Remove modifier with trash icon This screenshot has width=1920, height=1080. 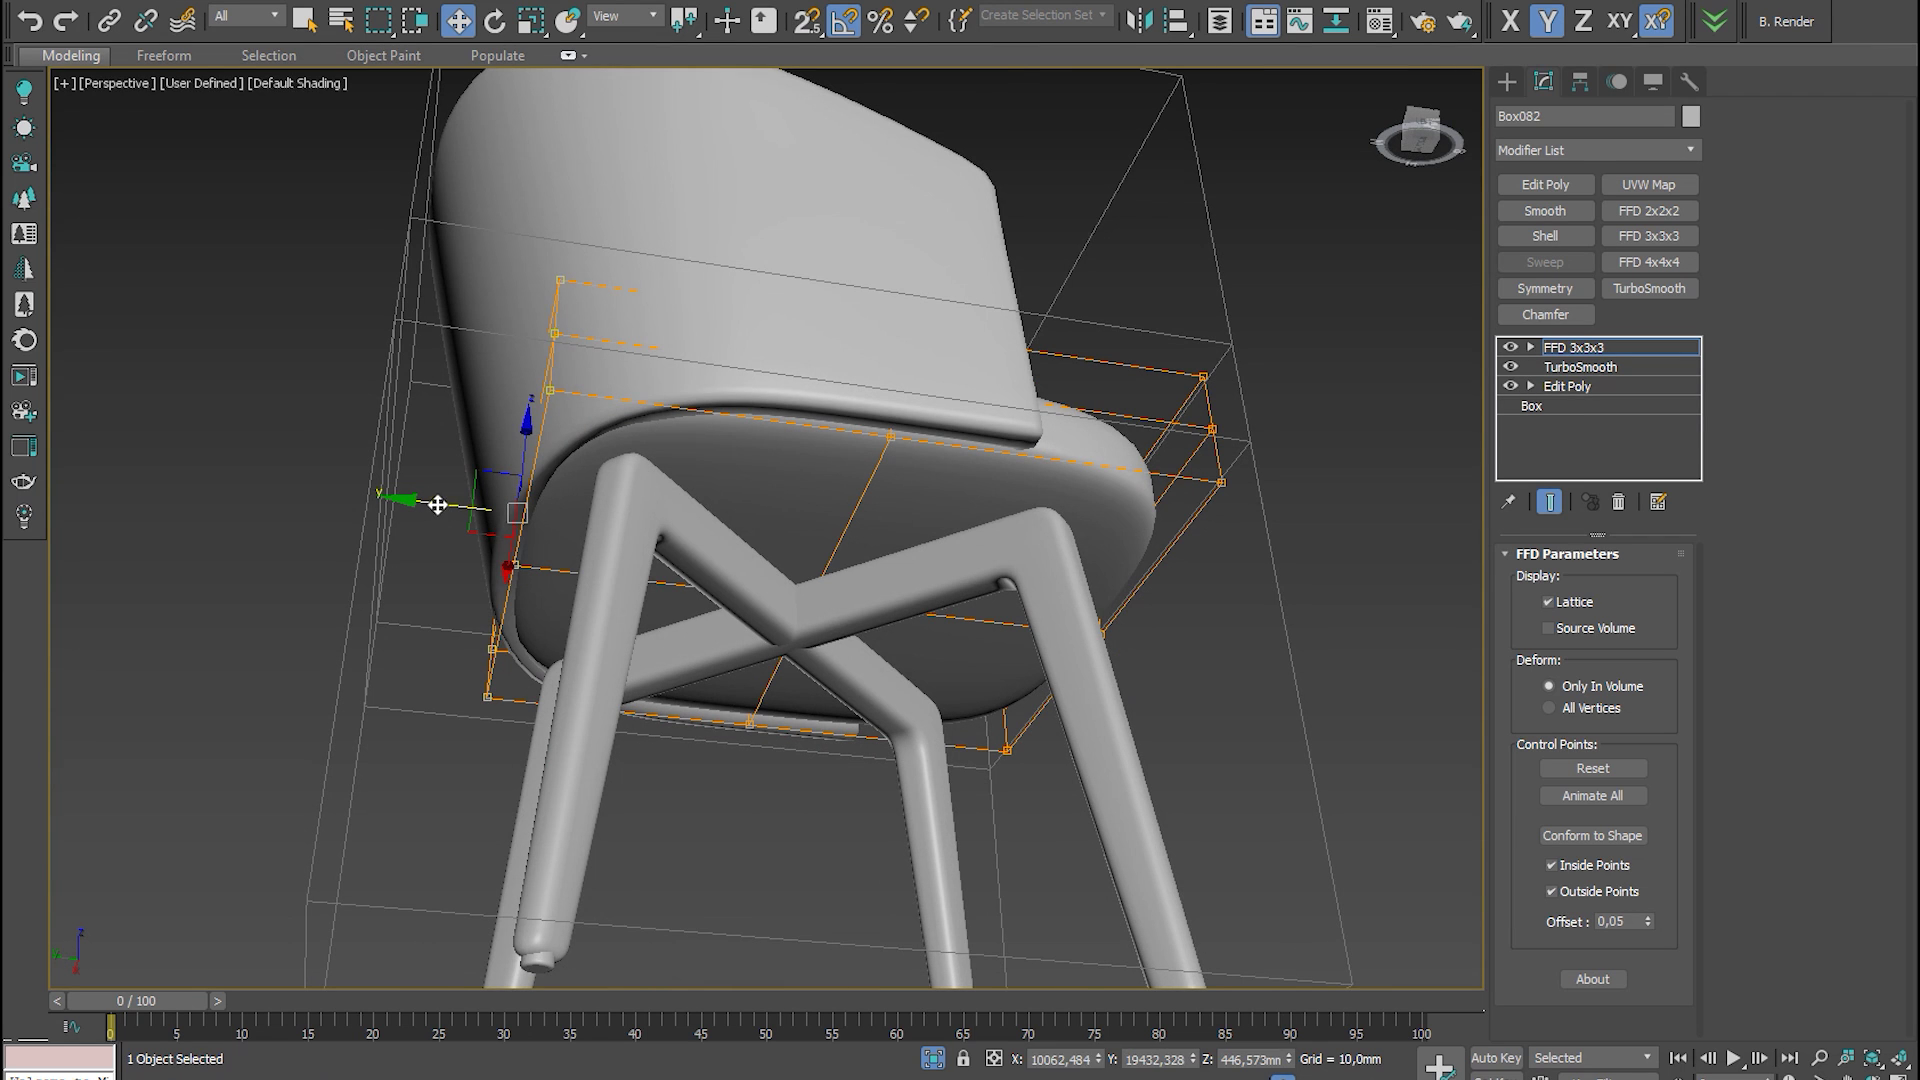(x=1618, y=502)
